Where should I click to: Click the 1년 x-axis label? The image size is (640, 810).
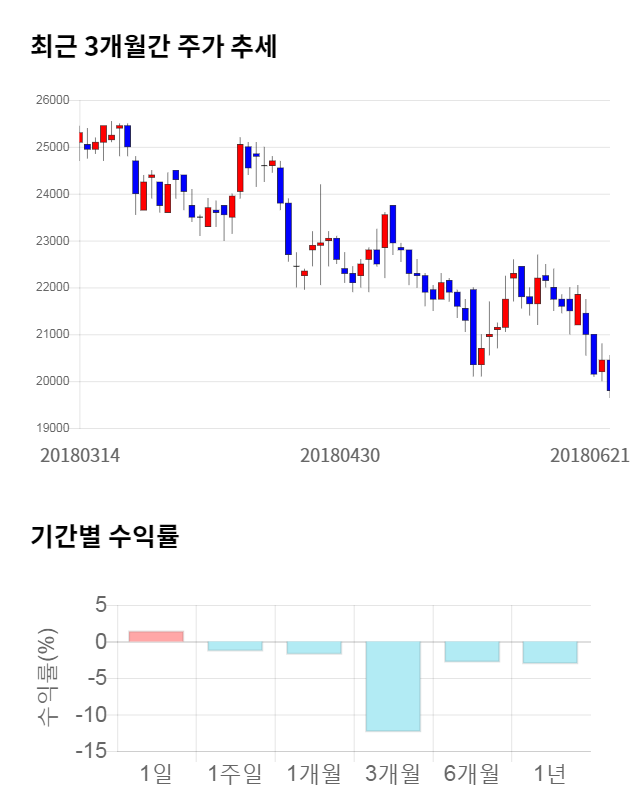click(x=550, y=773)
